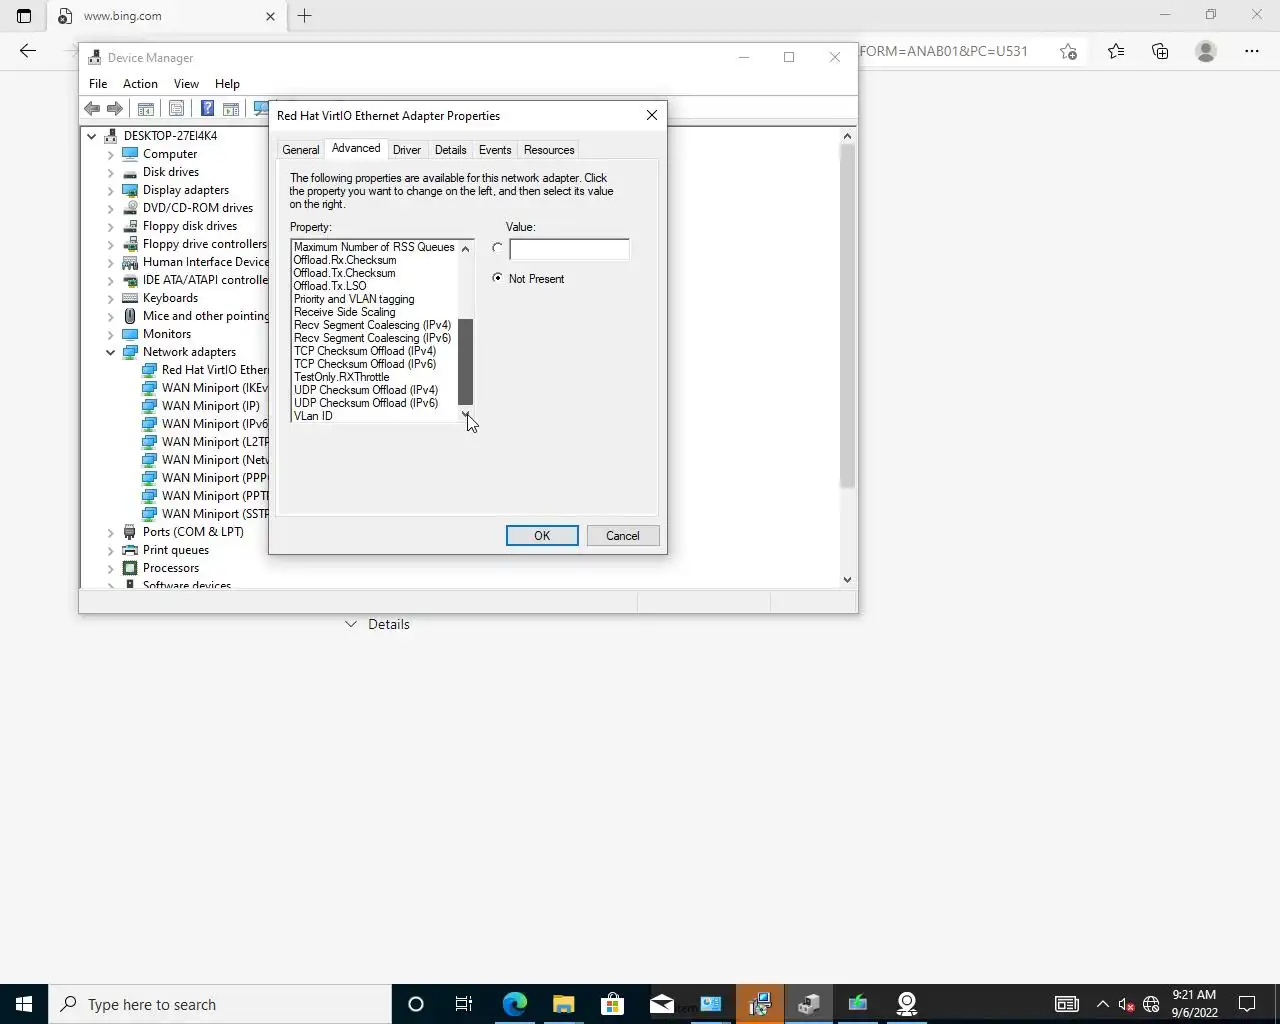Click the Property list scroll-up arrow
This screenshot has height=1024, width=1280.
(465, 248)
